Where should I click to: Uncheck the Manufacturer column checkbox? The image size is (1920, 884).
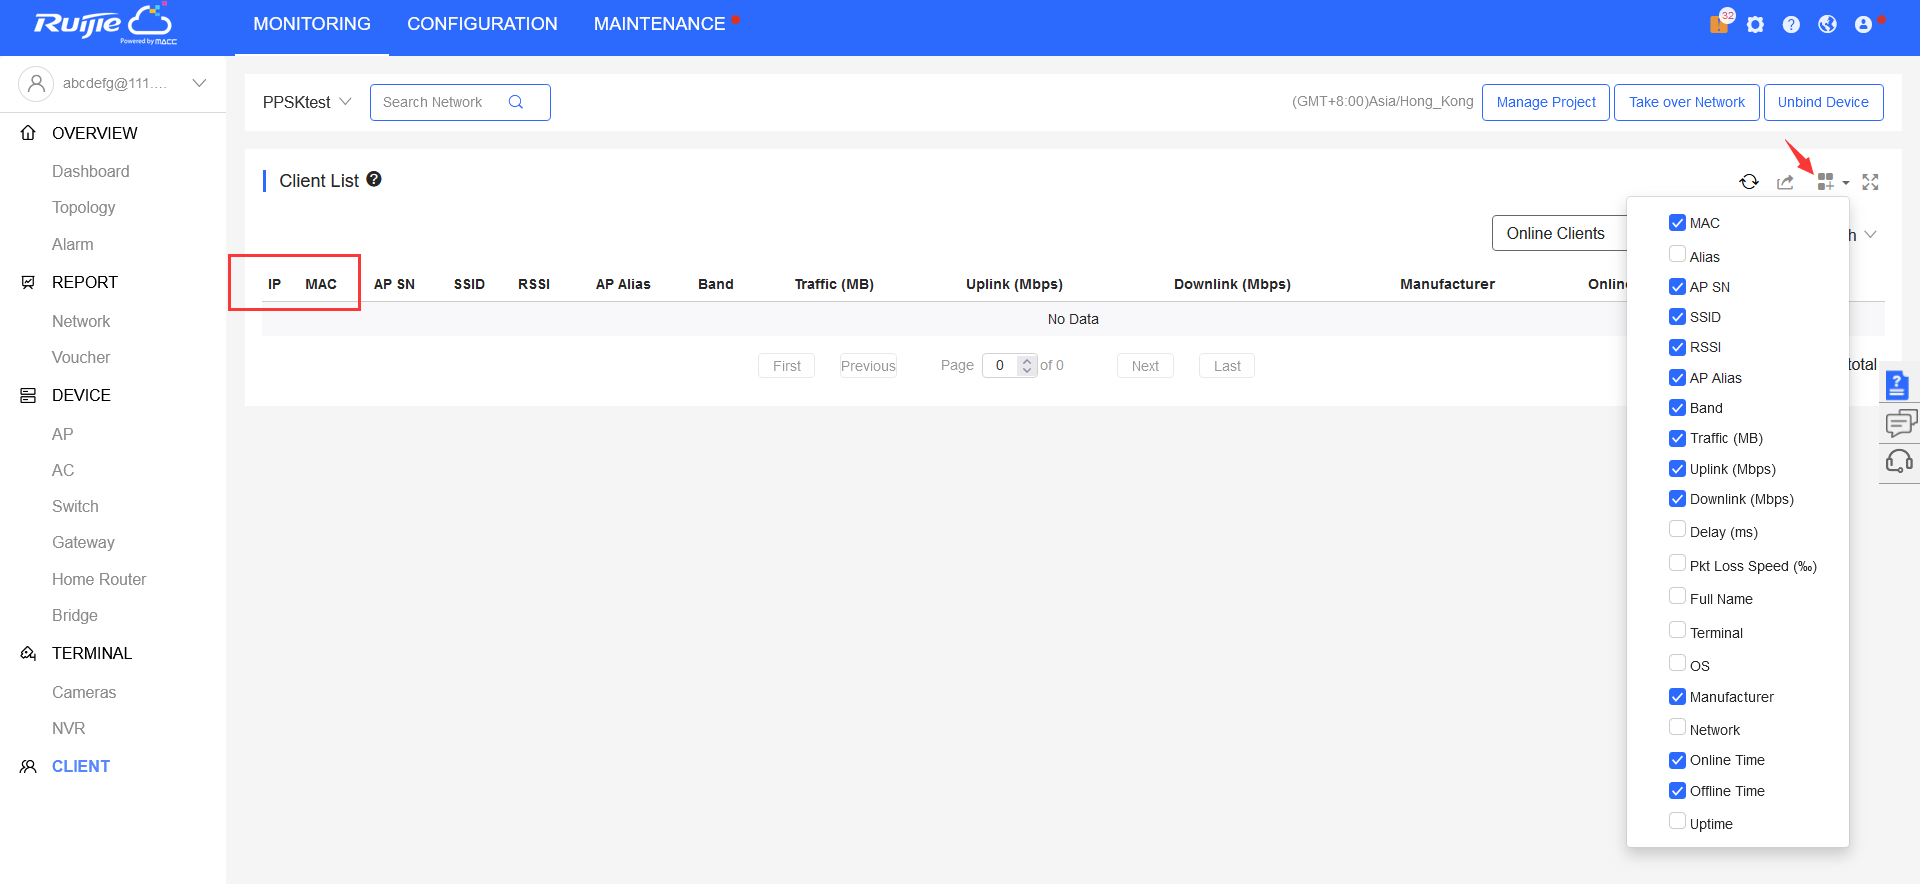pos(1677,697)
